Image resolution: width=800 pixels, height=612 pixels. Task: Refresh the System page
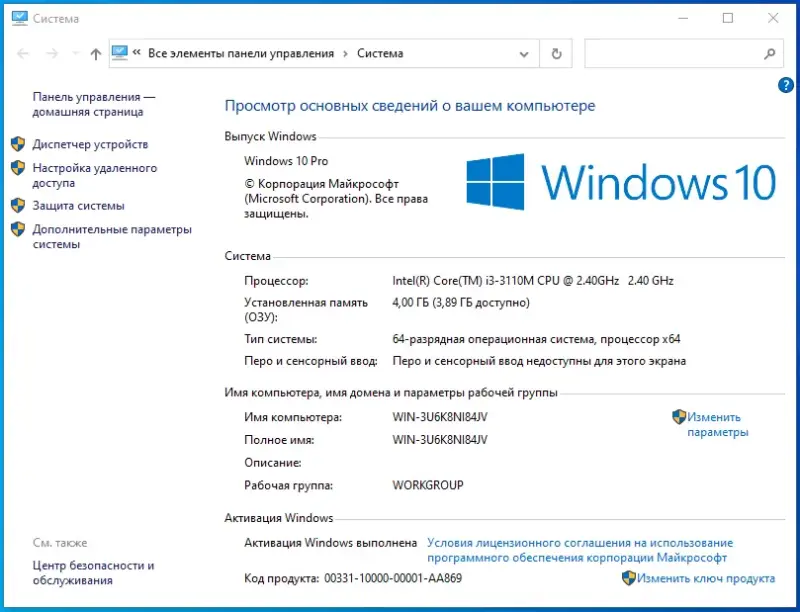point(556,54)
